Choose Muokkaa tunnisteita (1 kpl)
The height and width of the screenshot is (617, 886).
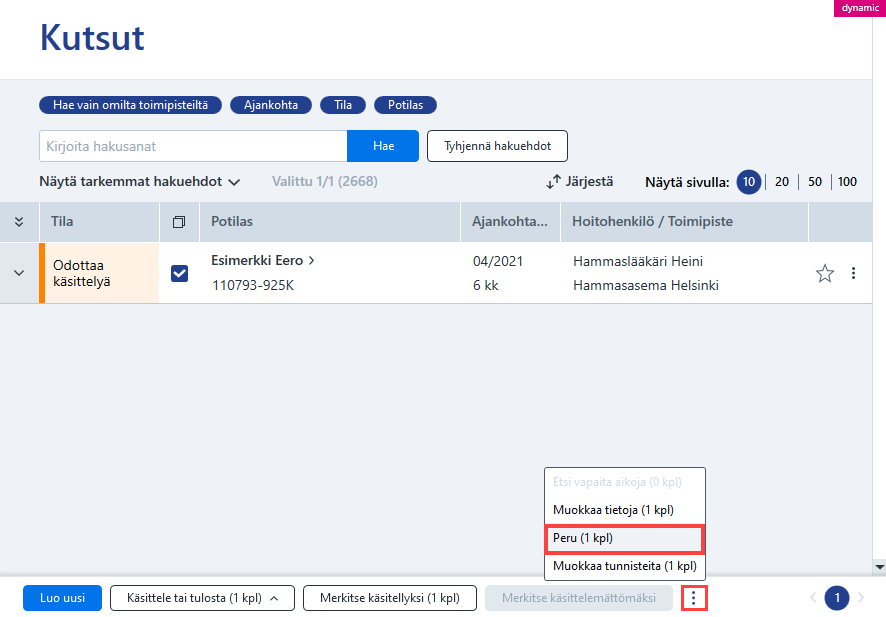(x=624, y=566)
